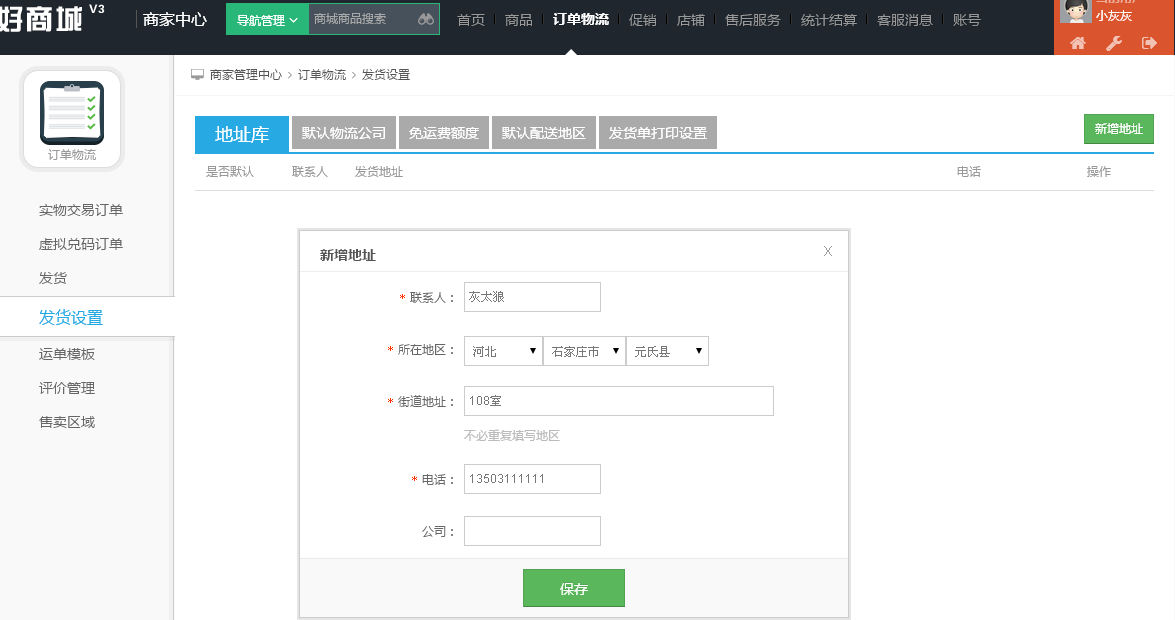Image resolution: width=1175 pixels, height=620 pixels.
Task: Click 商家管理中心 breadcrumb link
Action: pyautogui.click(x=246, y=74)
